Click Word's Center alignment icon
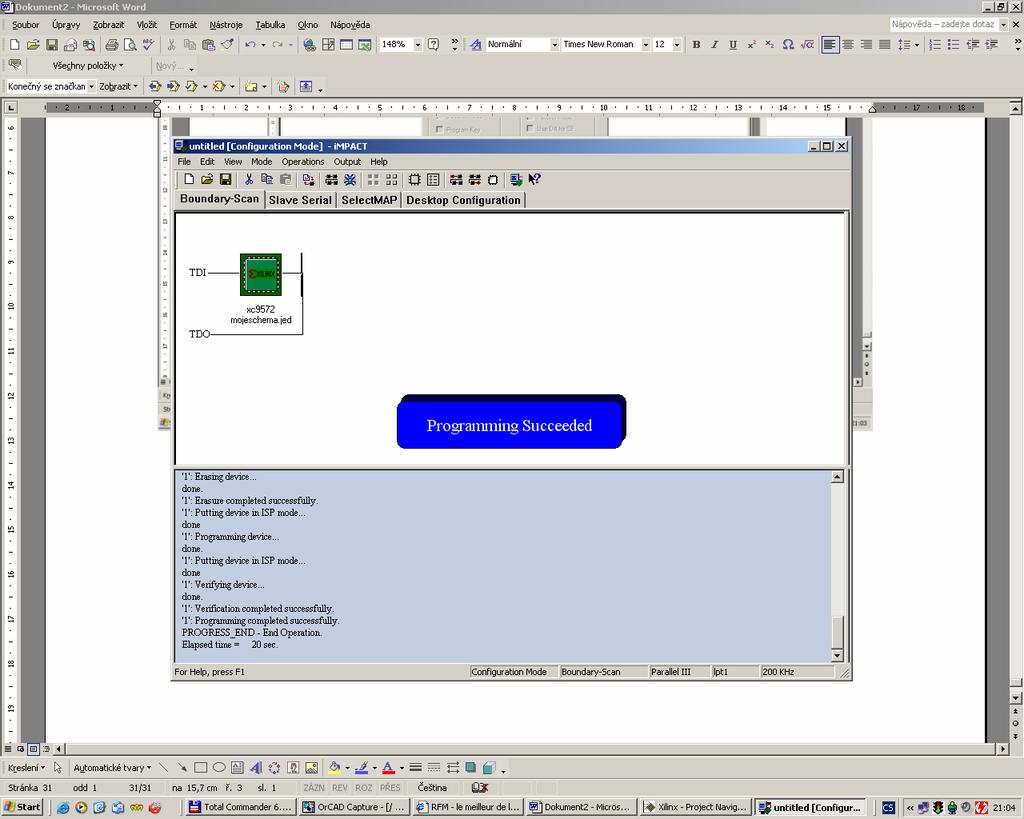Image resolution: width=1024 pixels, height=819 pixels. [848, 44]
